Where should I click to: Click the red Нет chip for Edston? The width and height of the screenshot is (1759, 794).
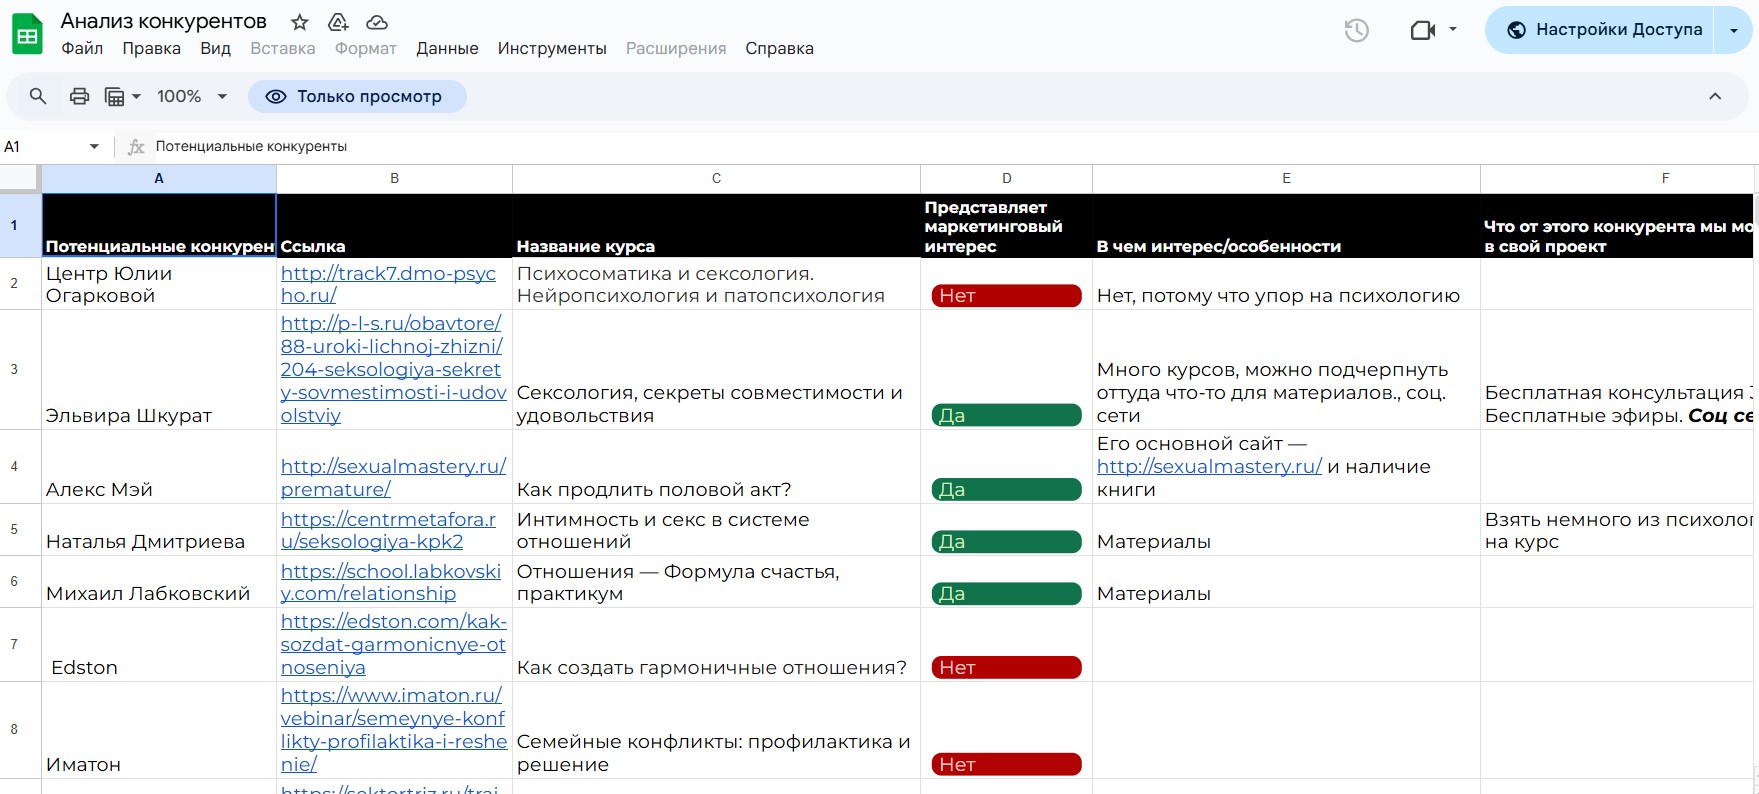tap(1006, 667)
